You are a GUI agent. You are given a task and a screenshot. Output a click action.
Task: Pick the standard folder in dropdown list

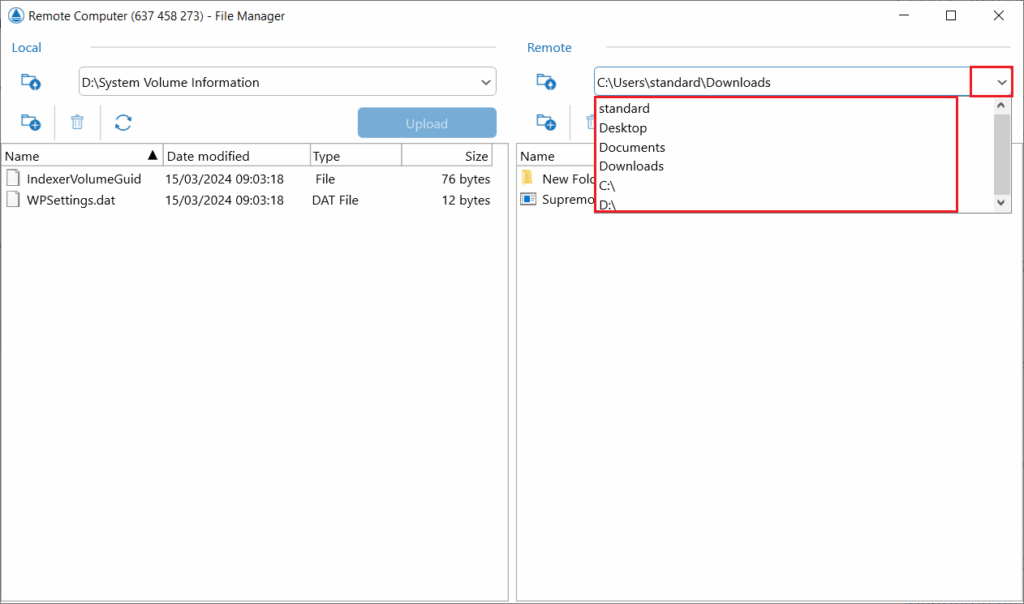(625, 108)
